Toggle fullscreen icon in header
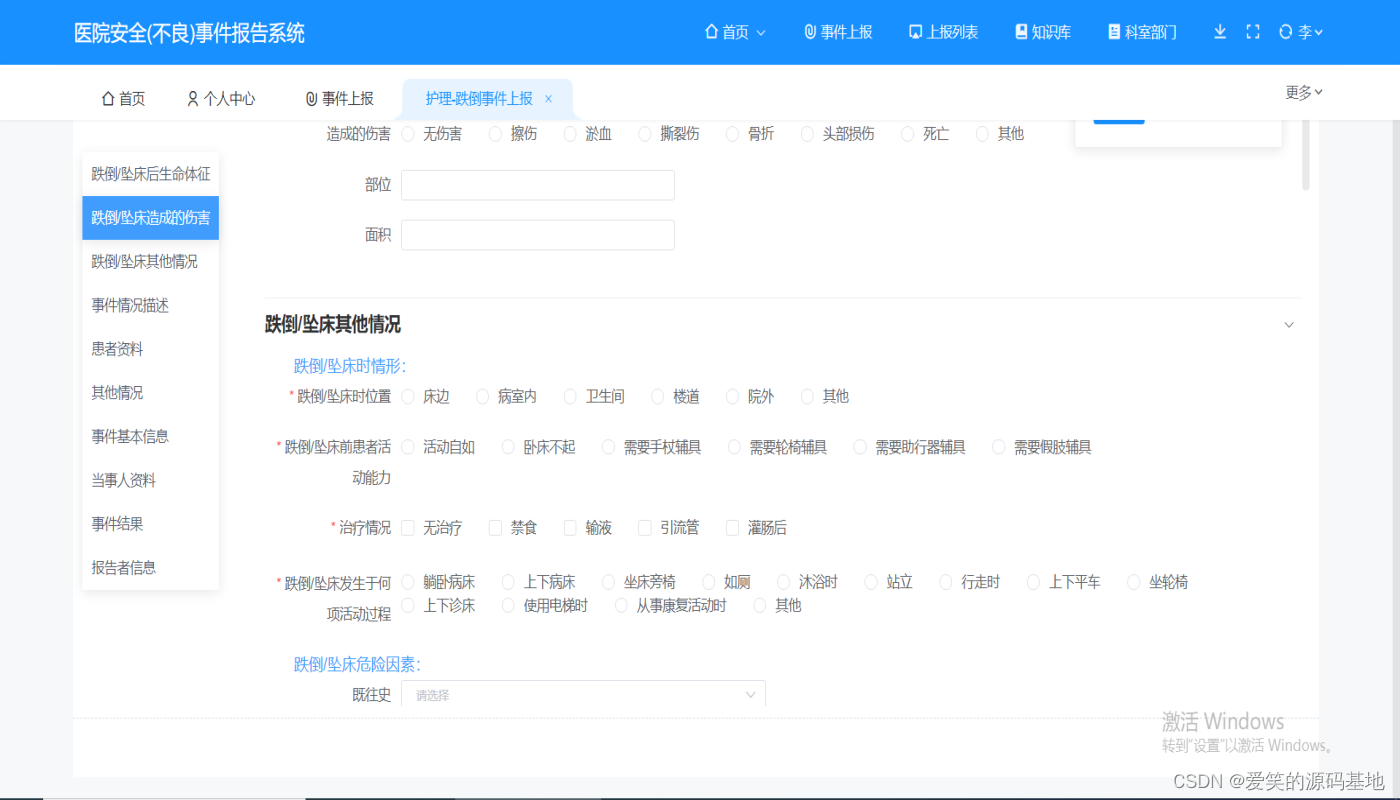This screenshot has height=800, width=1400. [x=1253, y=32]
